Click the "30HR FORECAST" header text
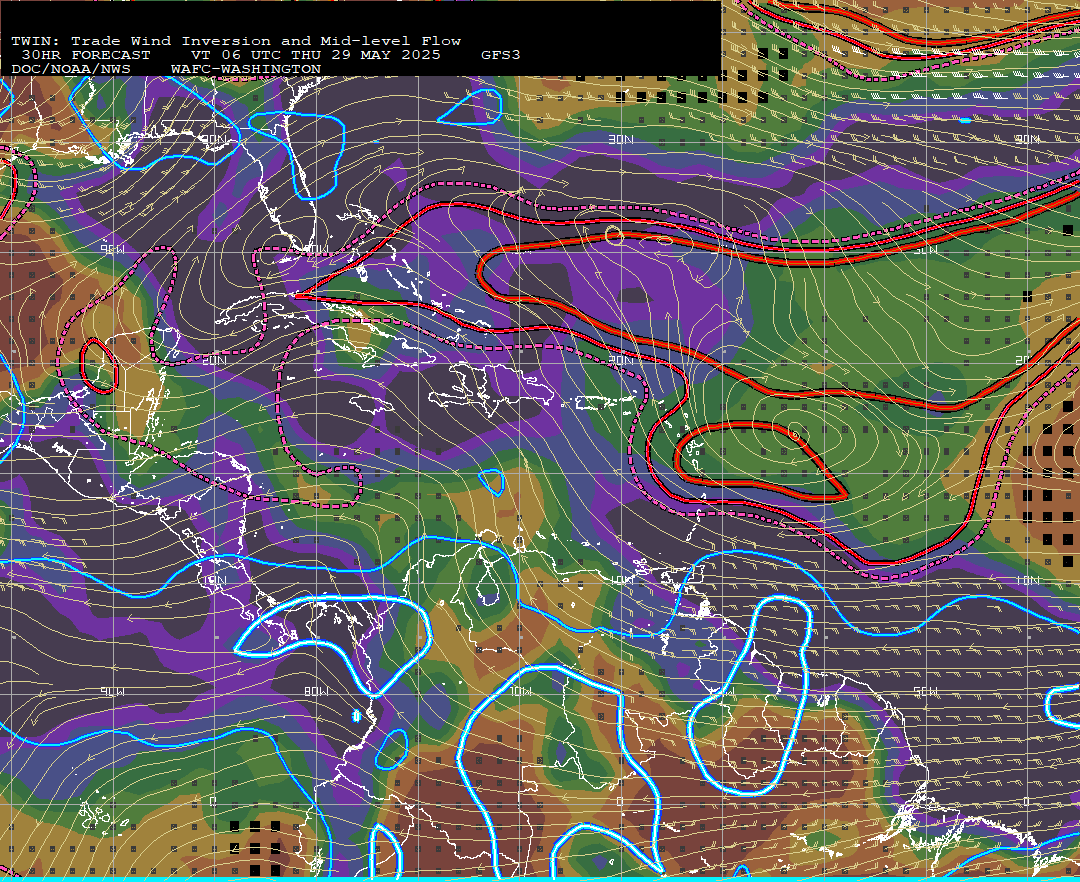 coord(85,55)
